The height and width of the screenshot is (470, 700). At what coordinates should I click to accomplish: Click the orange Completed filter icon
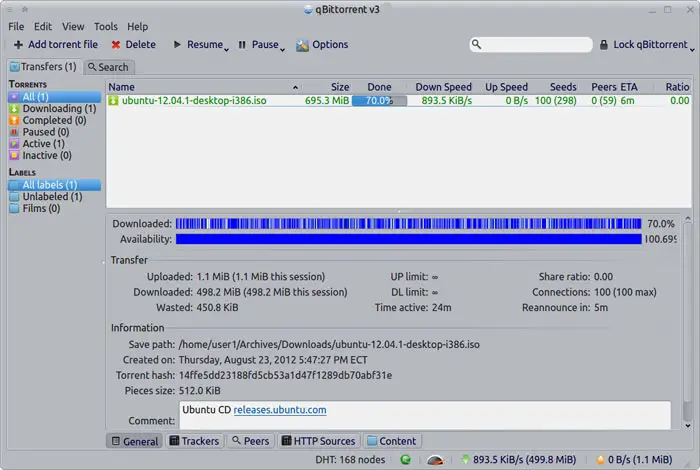click(14, 120)
